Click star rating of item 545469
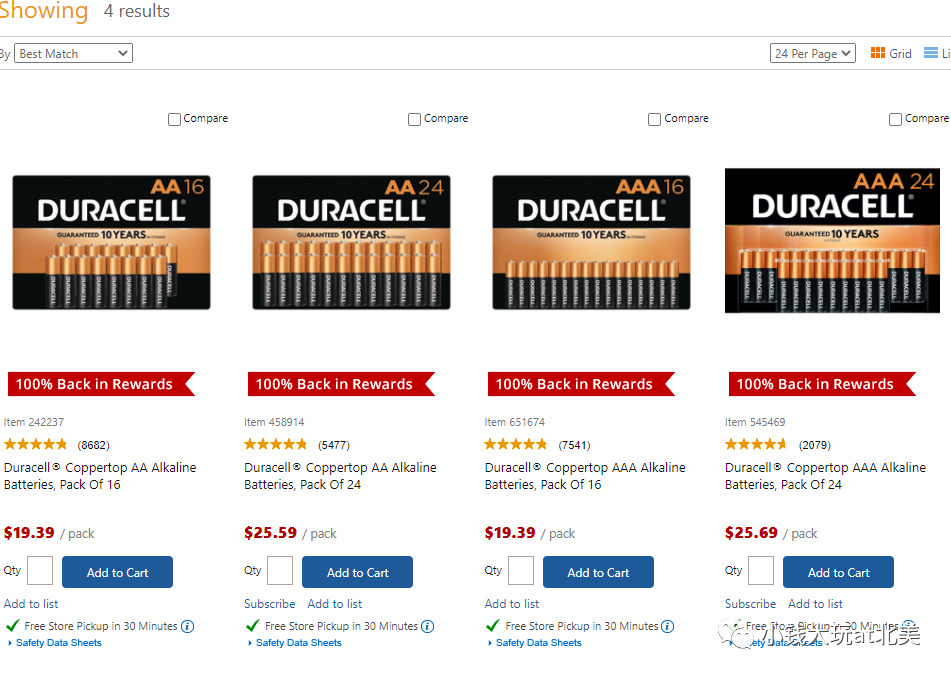This screenshot has height=676, width=951. [756, 444]
